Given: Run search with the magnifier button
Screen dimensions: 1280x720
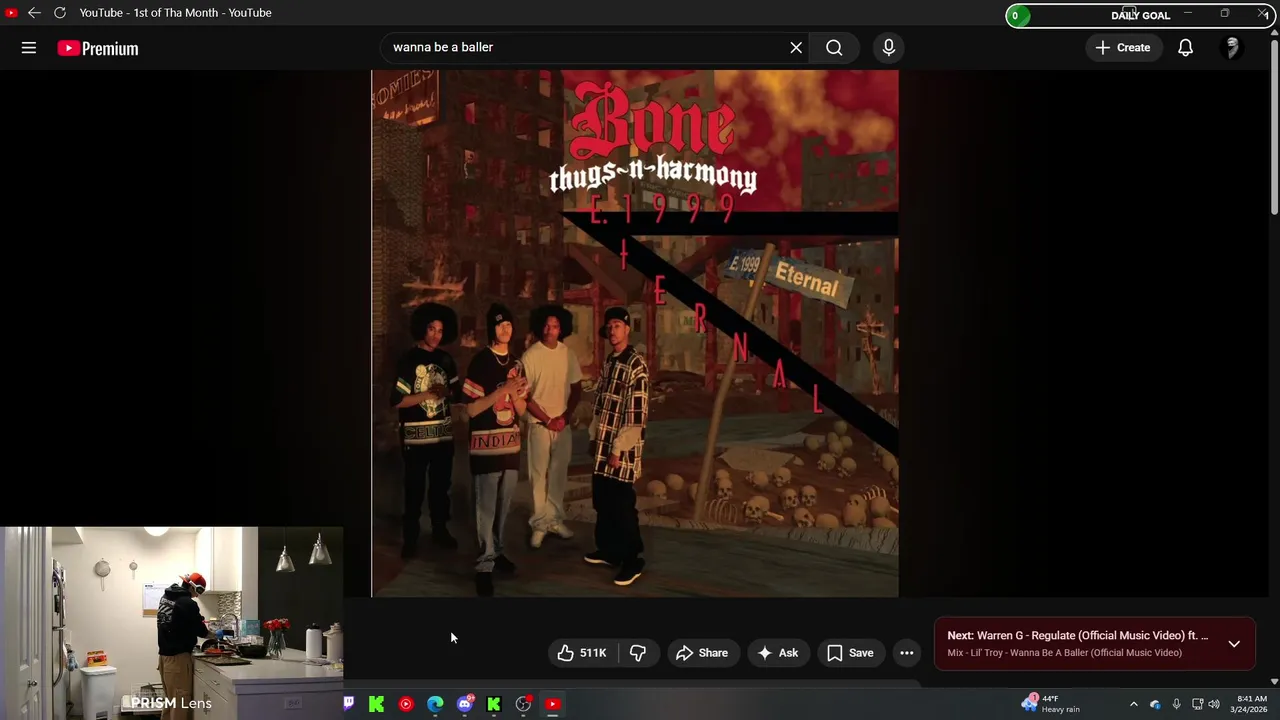Looking at the screenshot, I should click(x=834, y=47).
